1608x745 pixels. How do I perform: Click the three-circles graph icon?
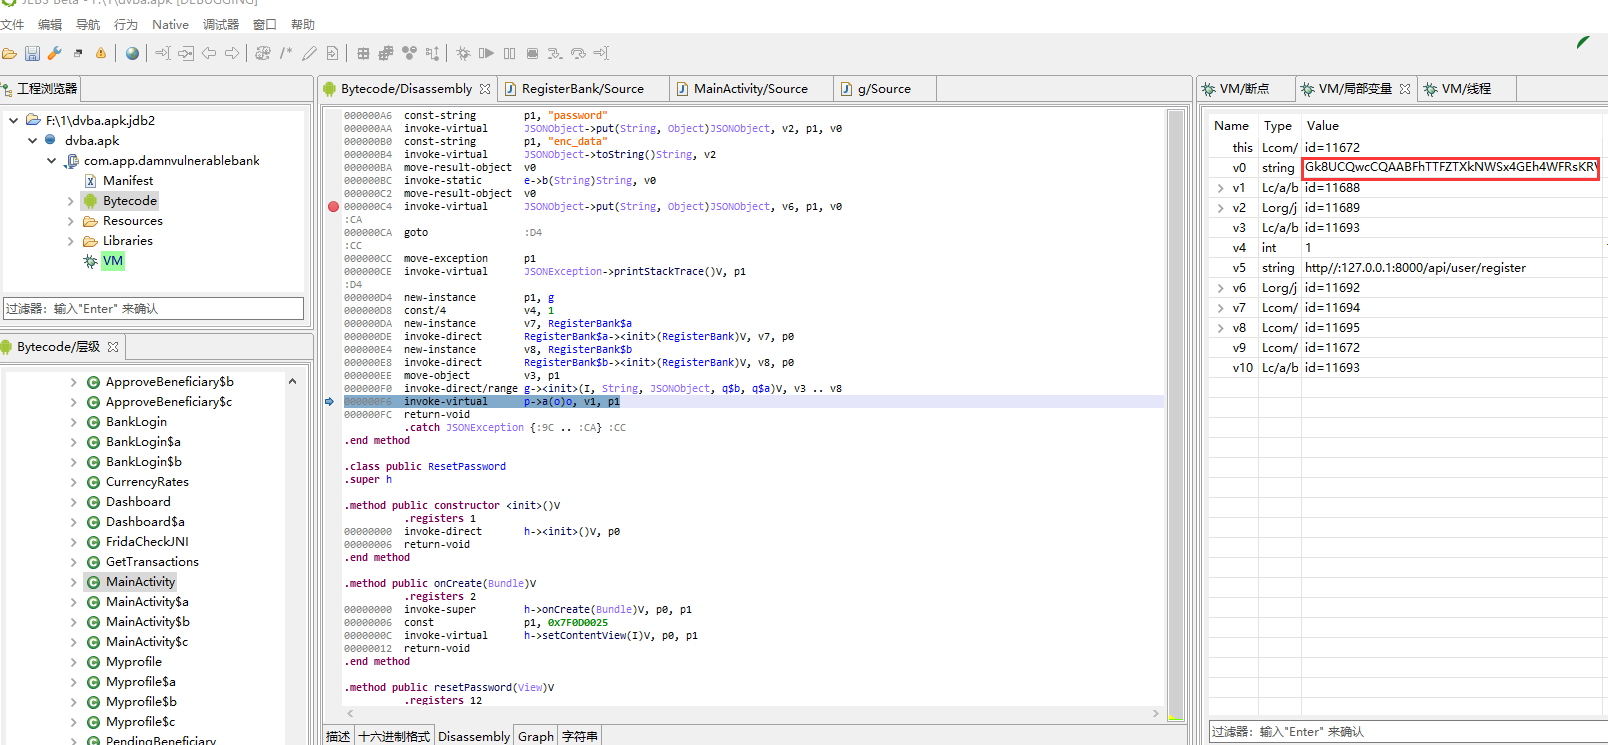point(409,53)
